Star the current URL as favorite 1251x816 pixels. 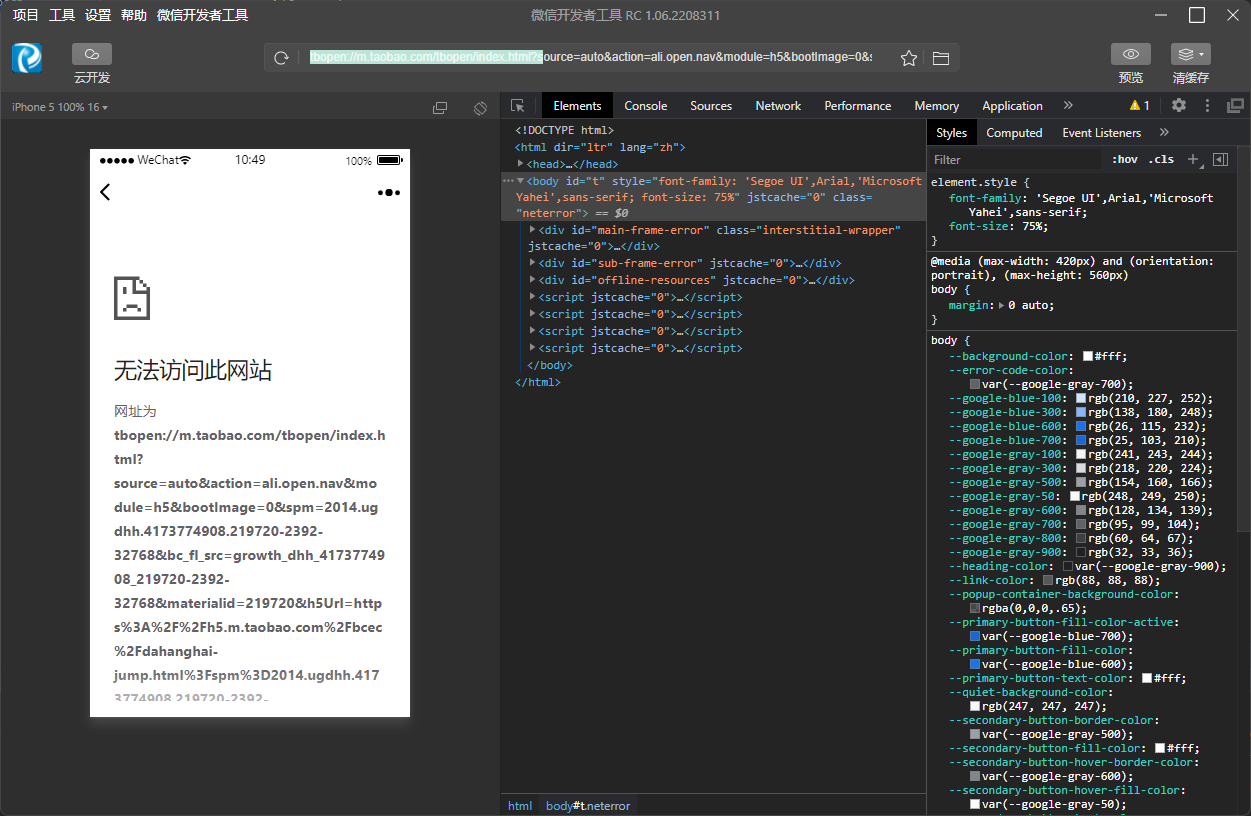[908, 58]
